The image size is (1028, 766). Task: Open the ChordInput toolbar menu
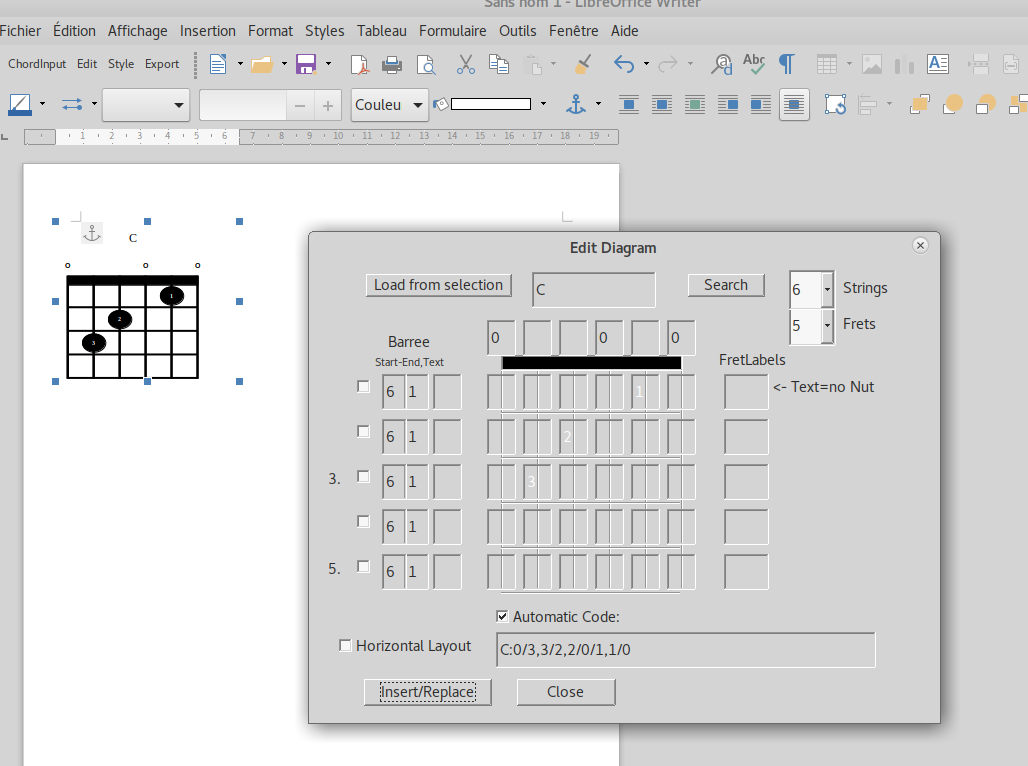(x=37, y=64)
